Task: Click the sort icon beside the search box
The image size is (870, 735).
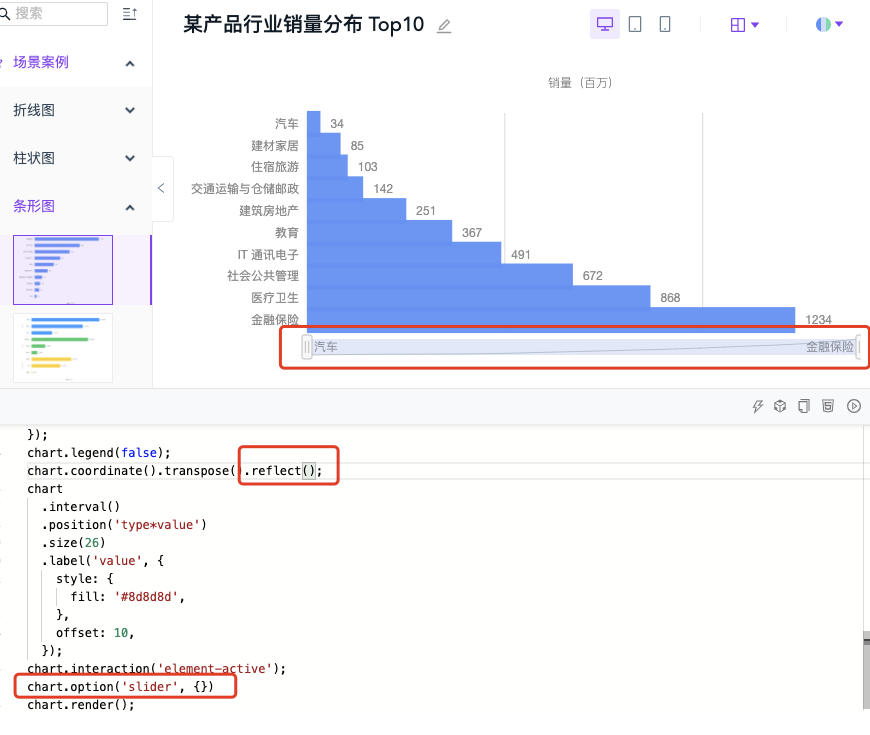Action: click(x=130, y=14)
